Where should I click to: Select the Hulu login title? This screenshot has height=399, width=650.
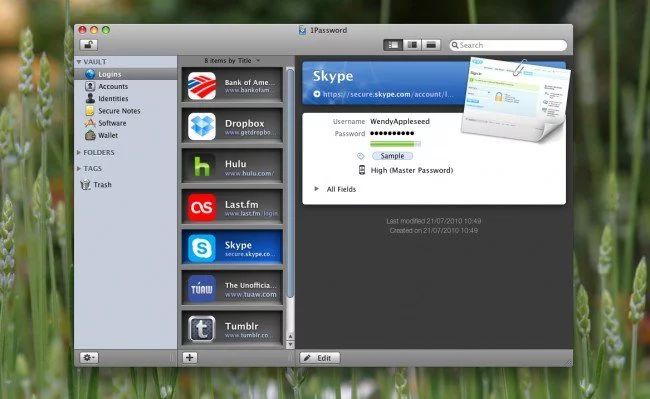(x=235, y=164)
